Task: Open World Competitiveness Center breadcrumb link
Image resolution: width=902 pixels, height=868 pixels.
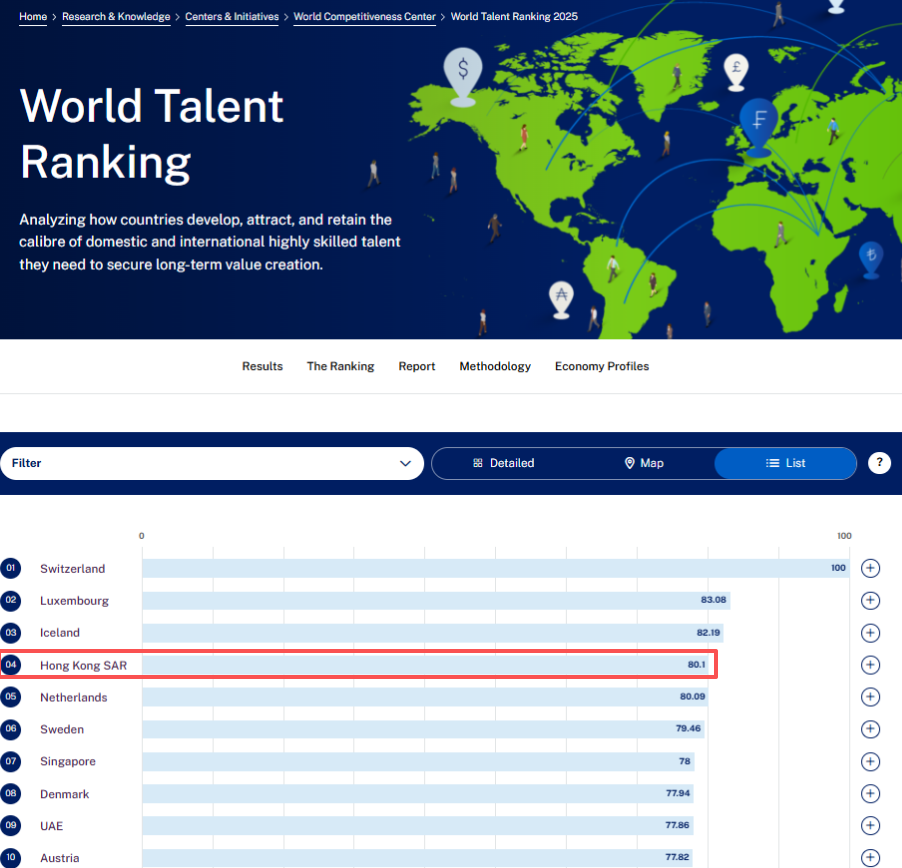Action: pos(364,17)
